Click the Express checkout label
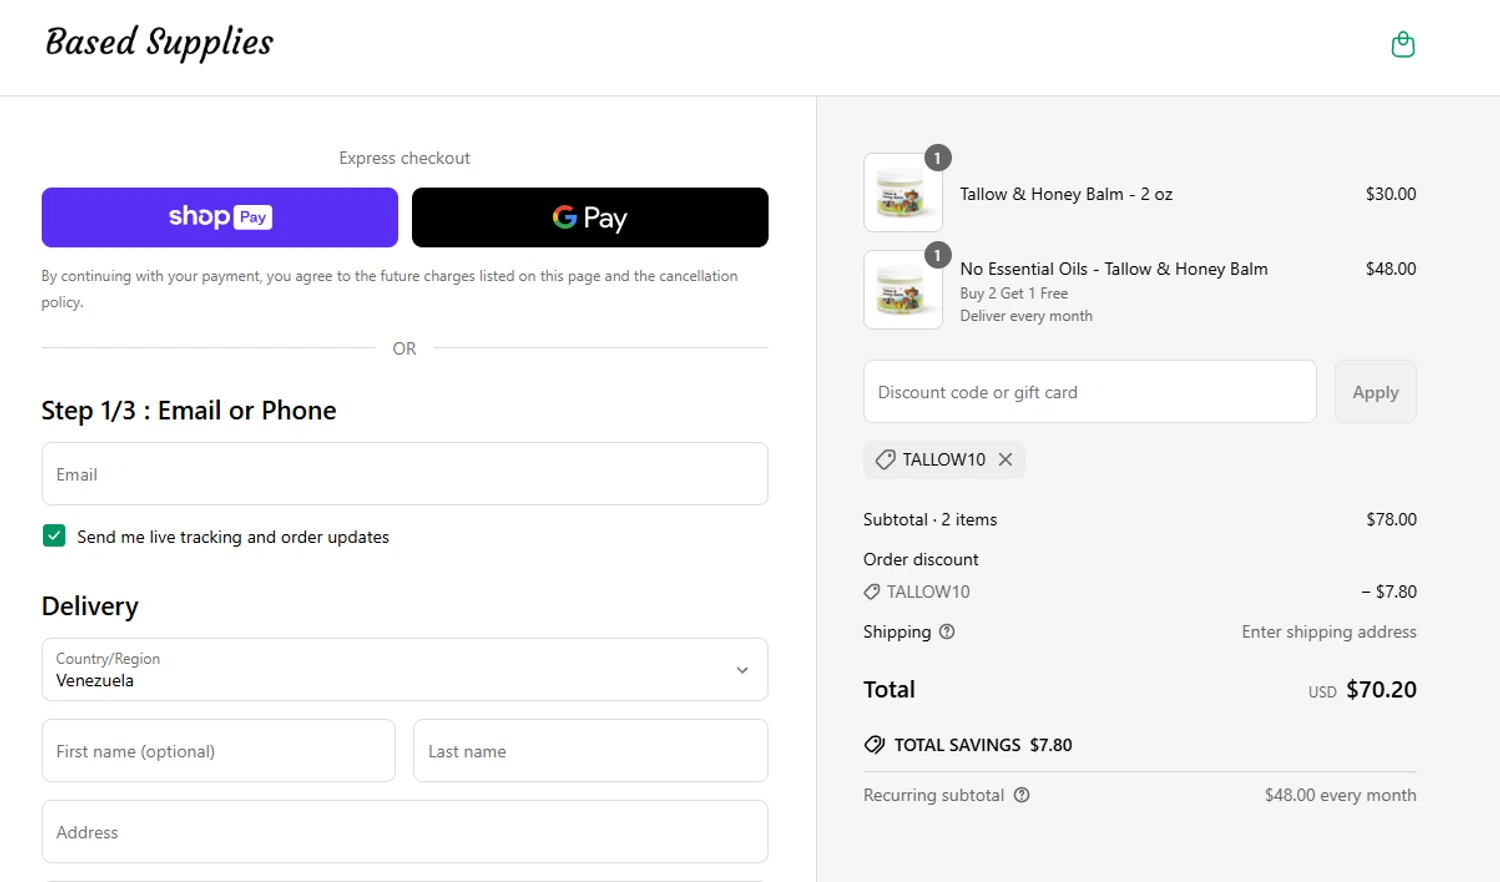1500x882 pixels. coord(404,158)
